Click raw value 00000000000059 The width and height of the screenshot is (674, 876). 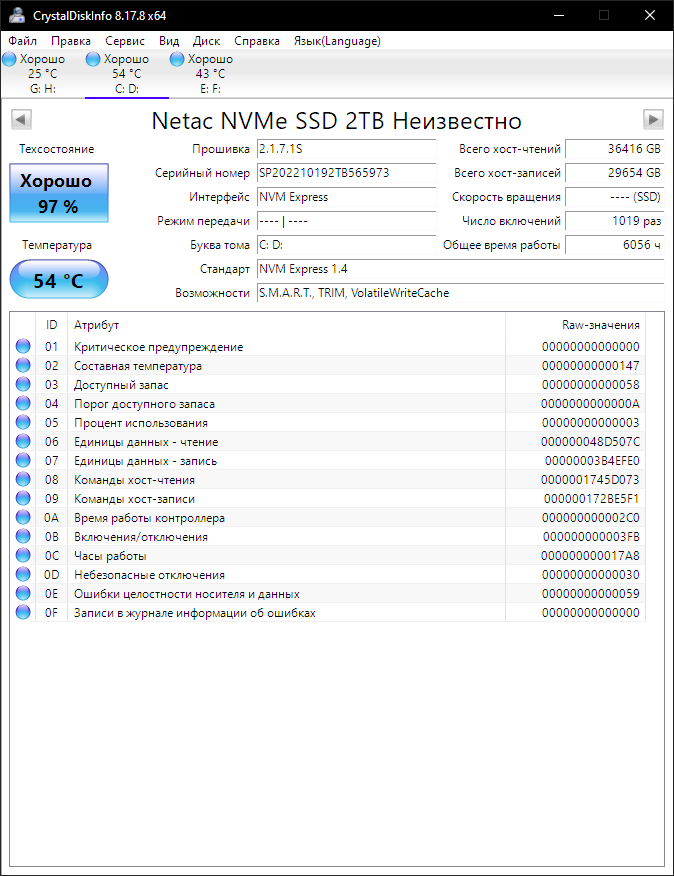591,594
